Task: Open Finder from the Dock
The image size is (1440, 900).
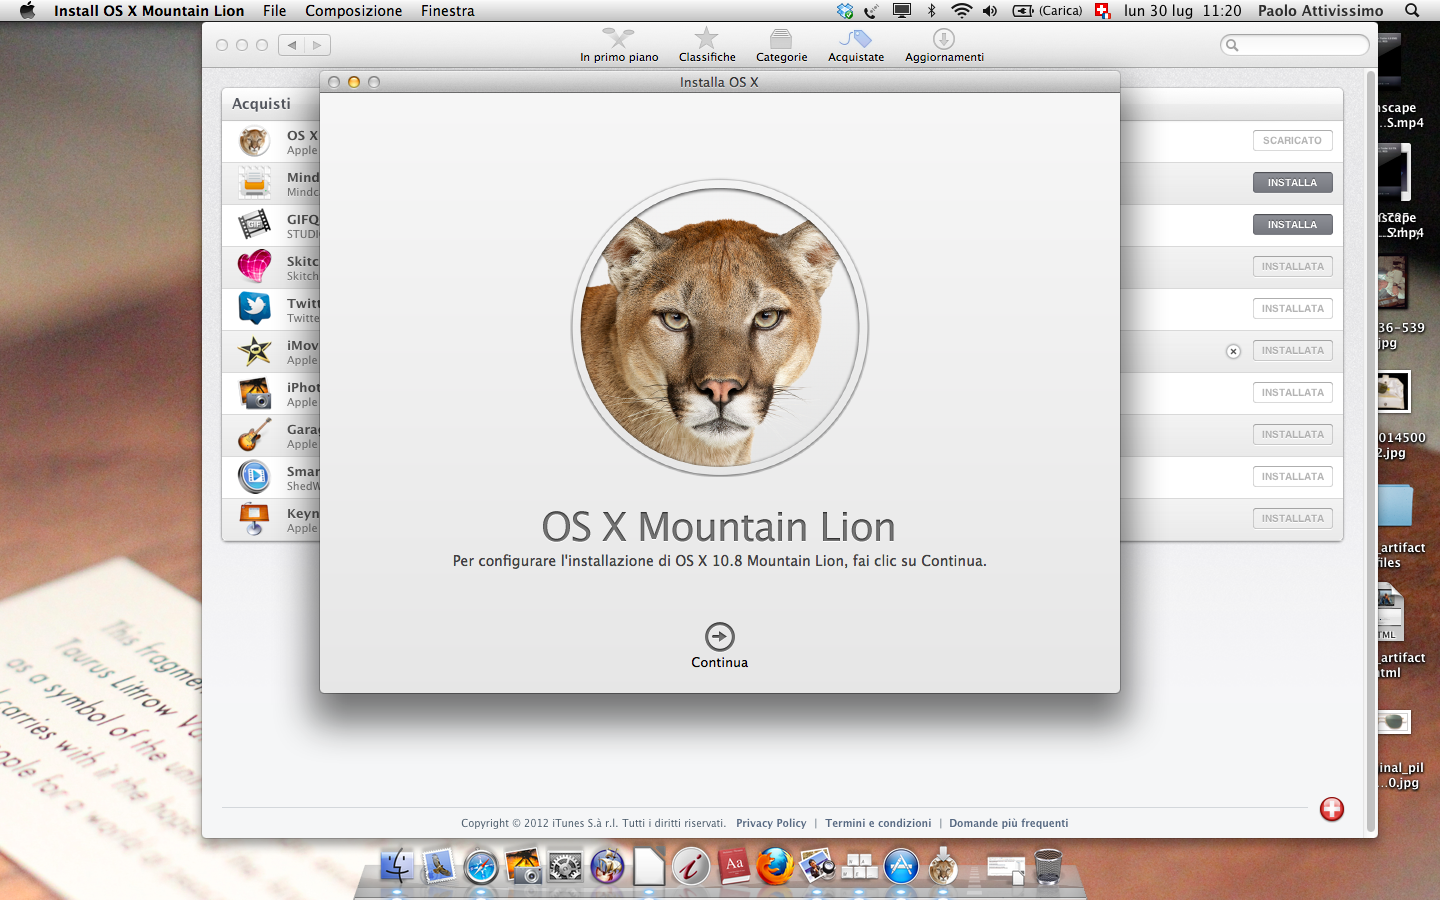Action: 397,866
